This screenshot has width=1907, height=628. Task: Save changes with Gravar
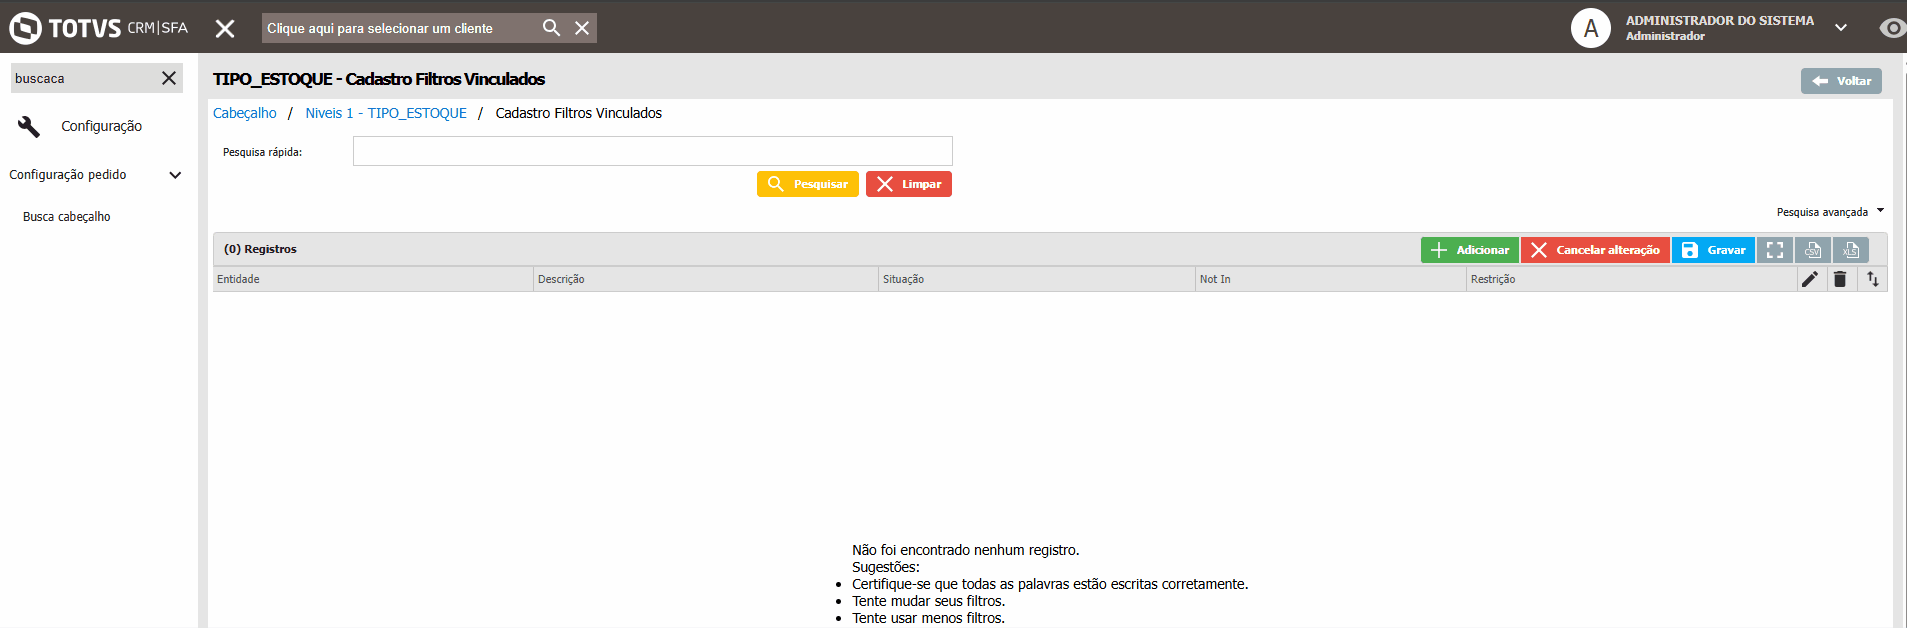pyautogui.click(x=1713, y=250)
